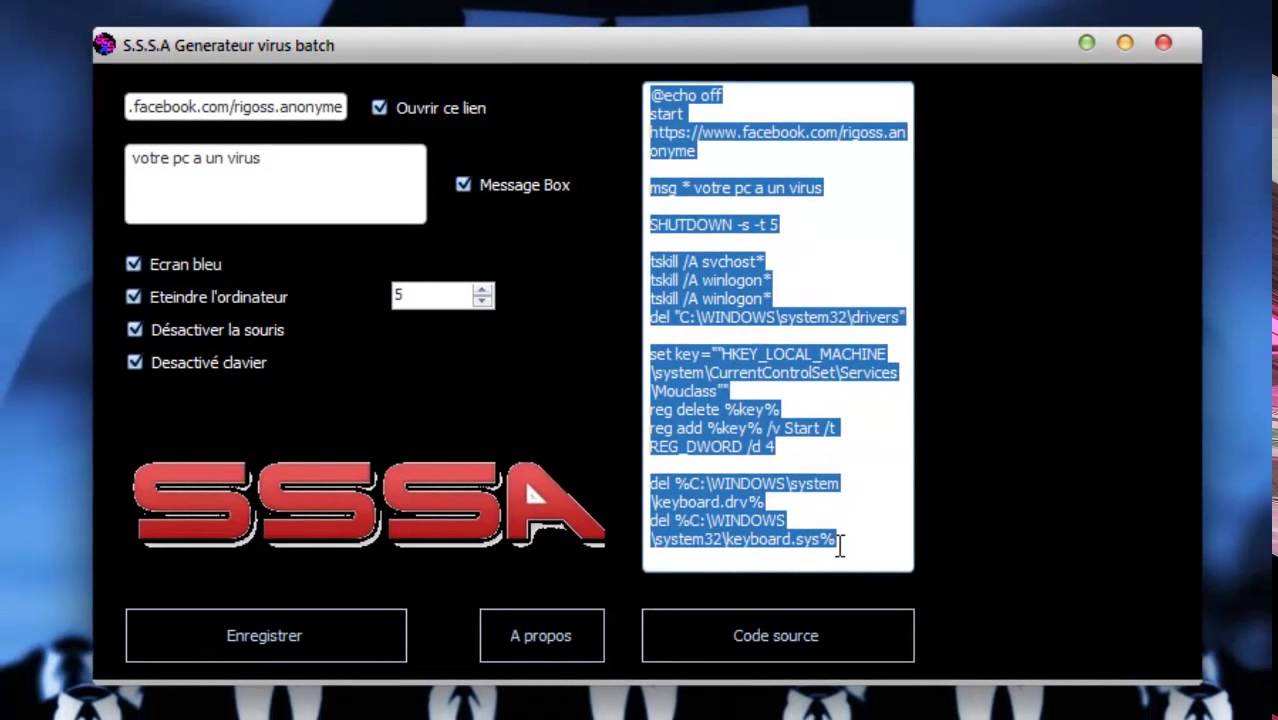1278x720 pixels.
Task: Click the message text box
Action: 275,184
